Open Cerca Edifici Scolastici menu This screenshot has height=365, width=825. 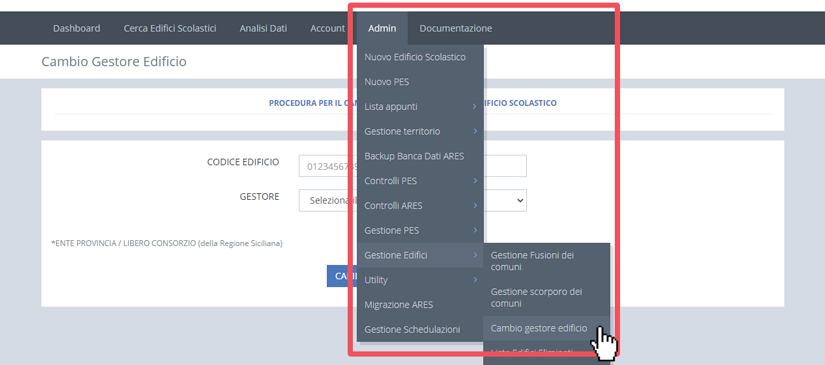click(x=170, y=28)
